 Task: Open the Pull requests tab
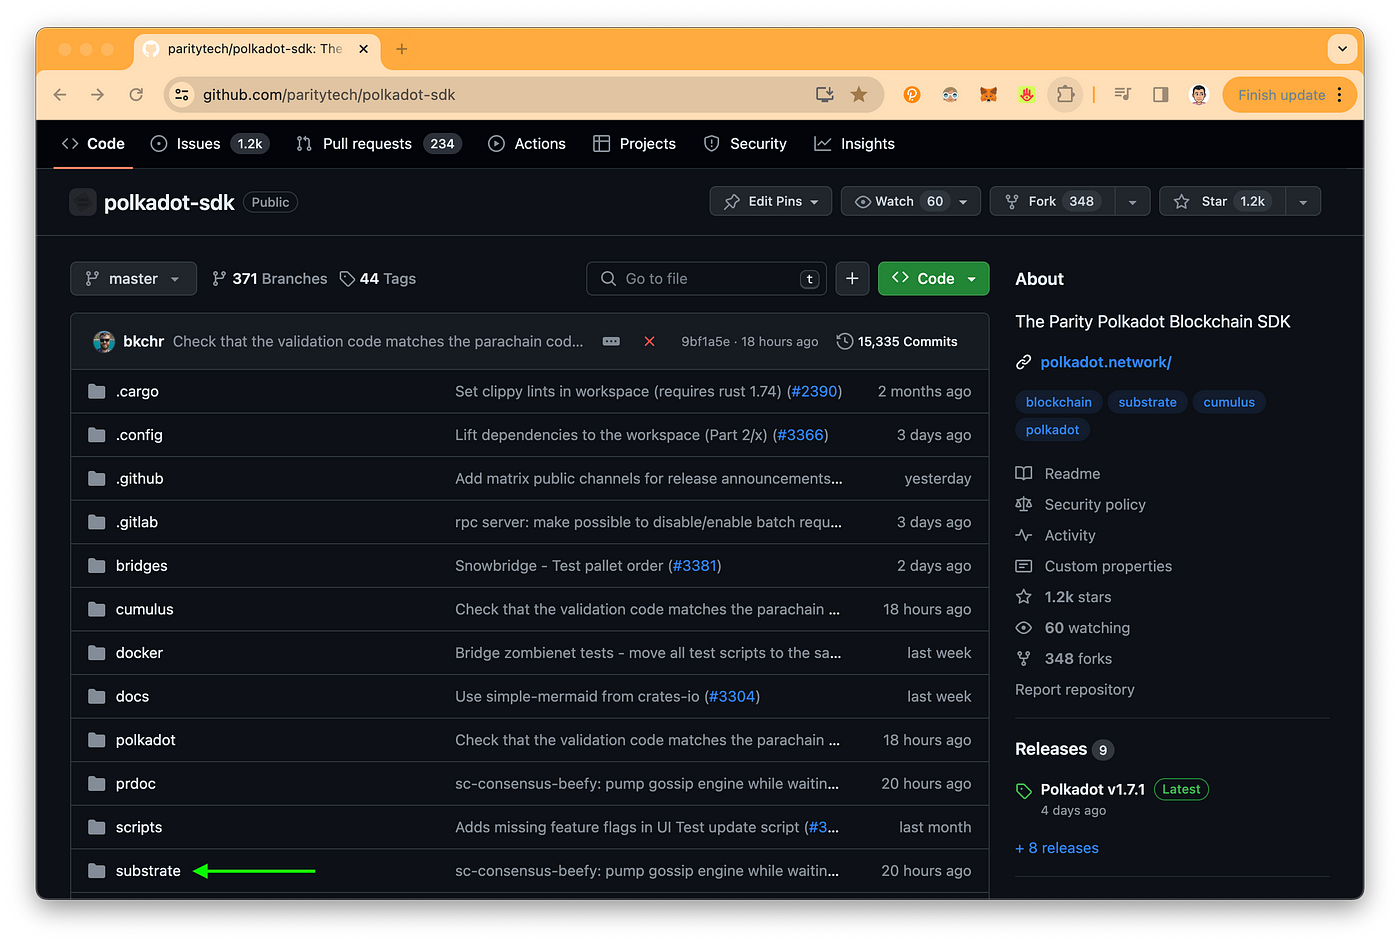click(379, 144)
